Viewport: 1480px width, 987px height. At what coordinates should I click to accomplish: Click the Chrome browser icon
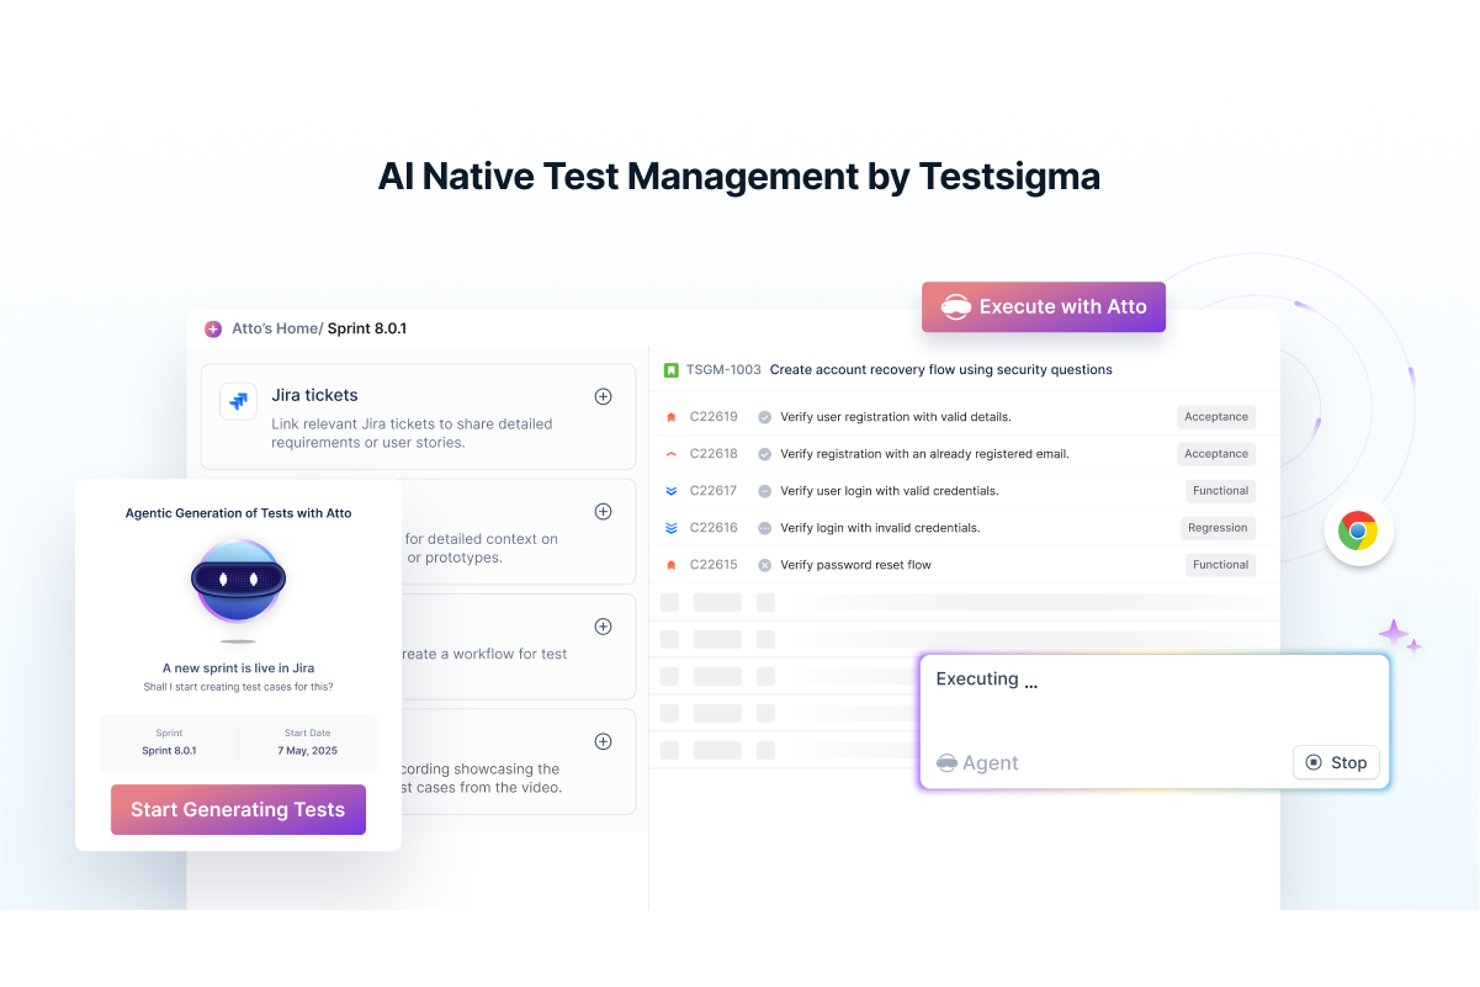pos(1358,531)
